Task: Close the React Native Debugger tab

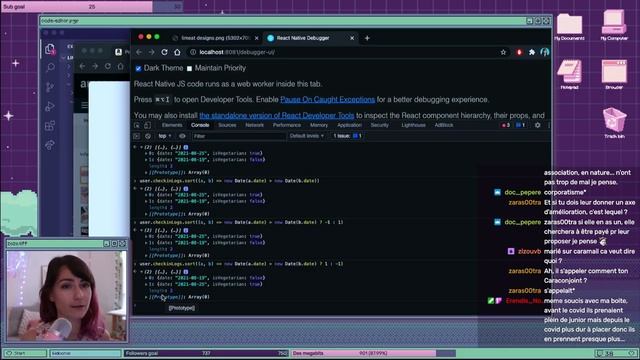Action: coord(352,38)
